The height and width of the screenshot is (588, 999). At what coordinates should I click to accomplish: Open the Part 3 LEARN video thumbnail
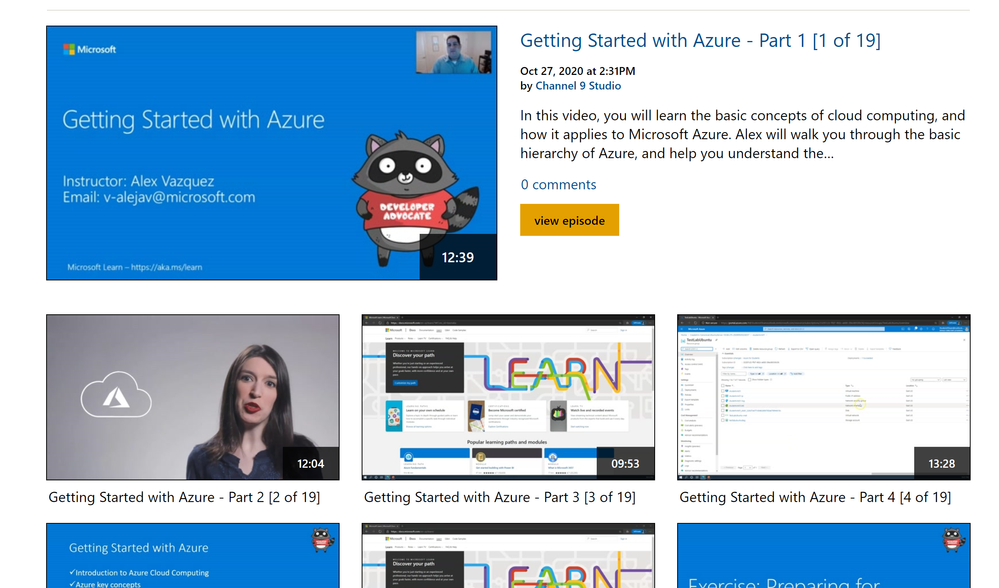pyautogui.click(x=508, y=397)
